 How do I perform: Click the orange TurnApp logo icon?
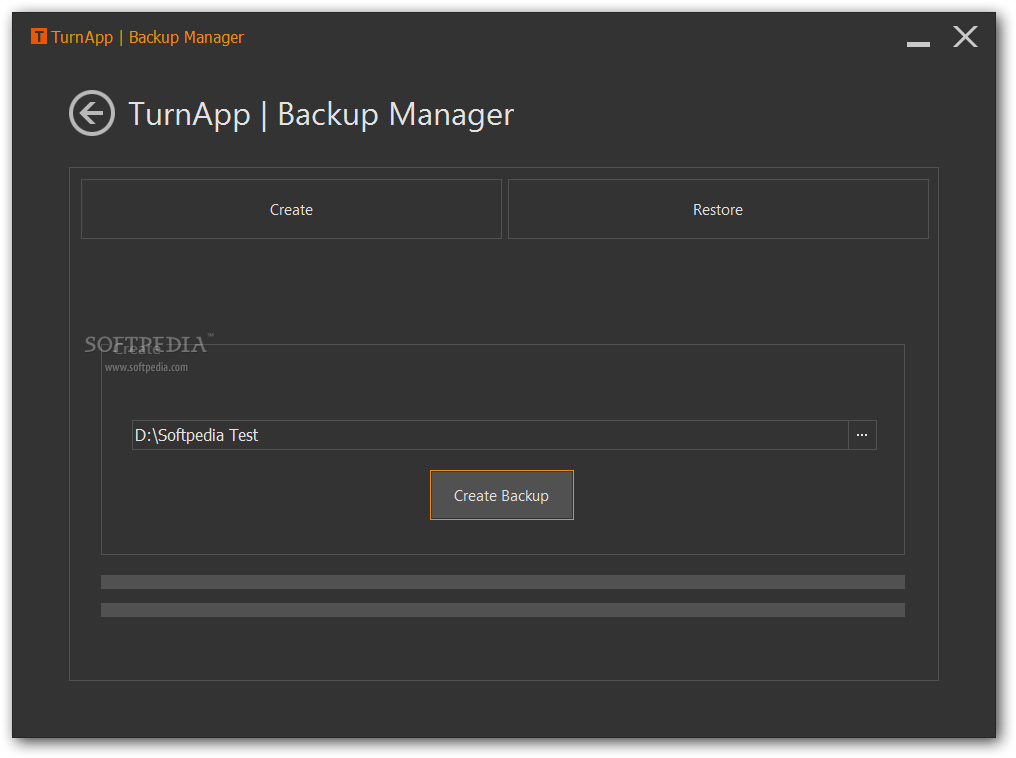click(39, 36)
